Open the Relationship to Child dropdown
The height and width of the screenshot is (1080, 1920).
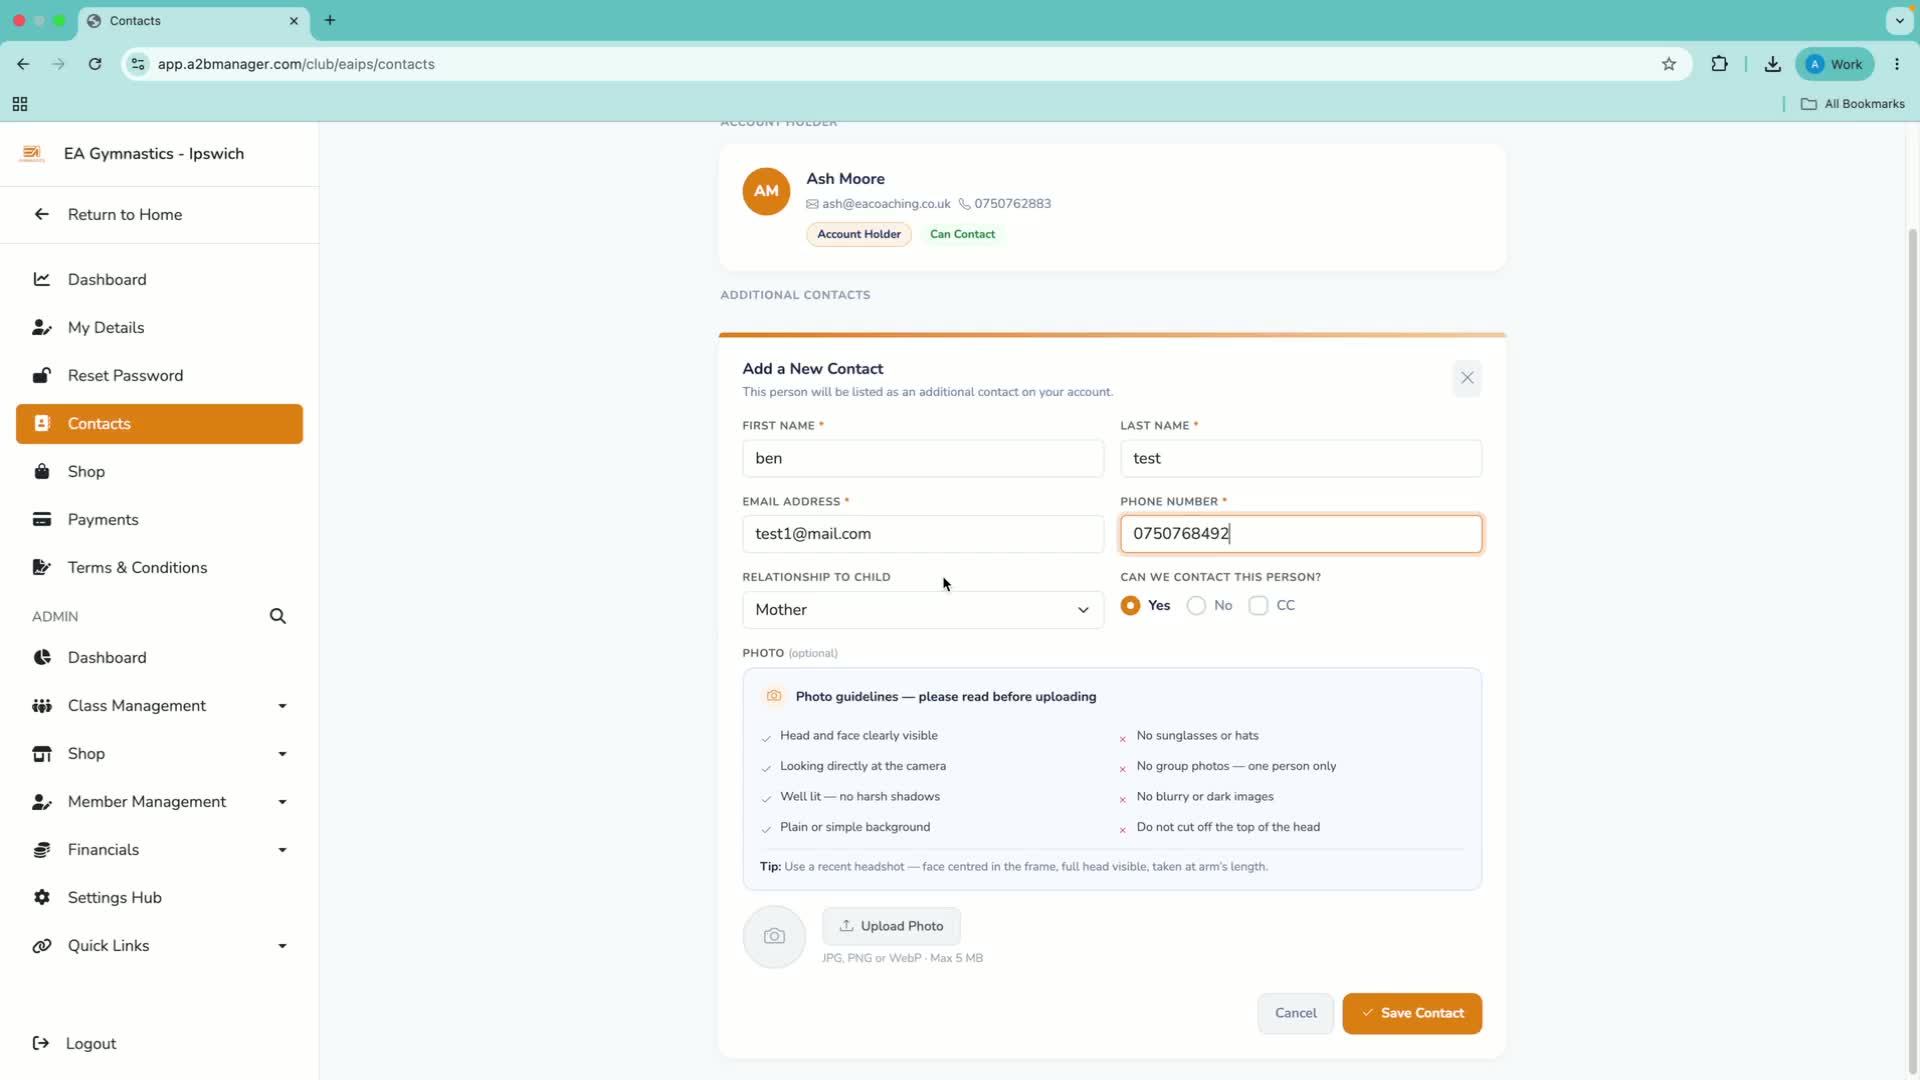pos(922,610)
